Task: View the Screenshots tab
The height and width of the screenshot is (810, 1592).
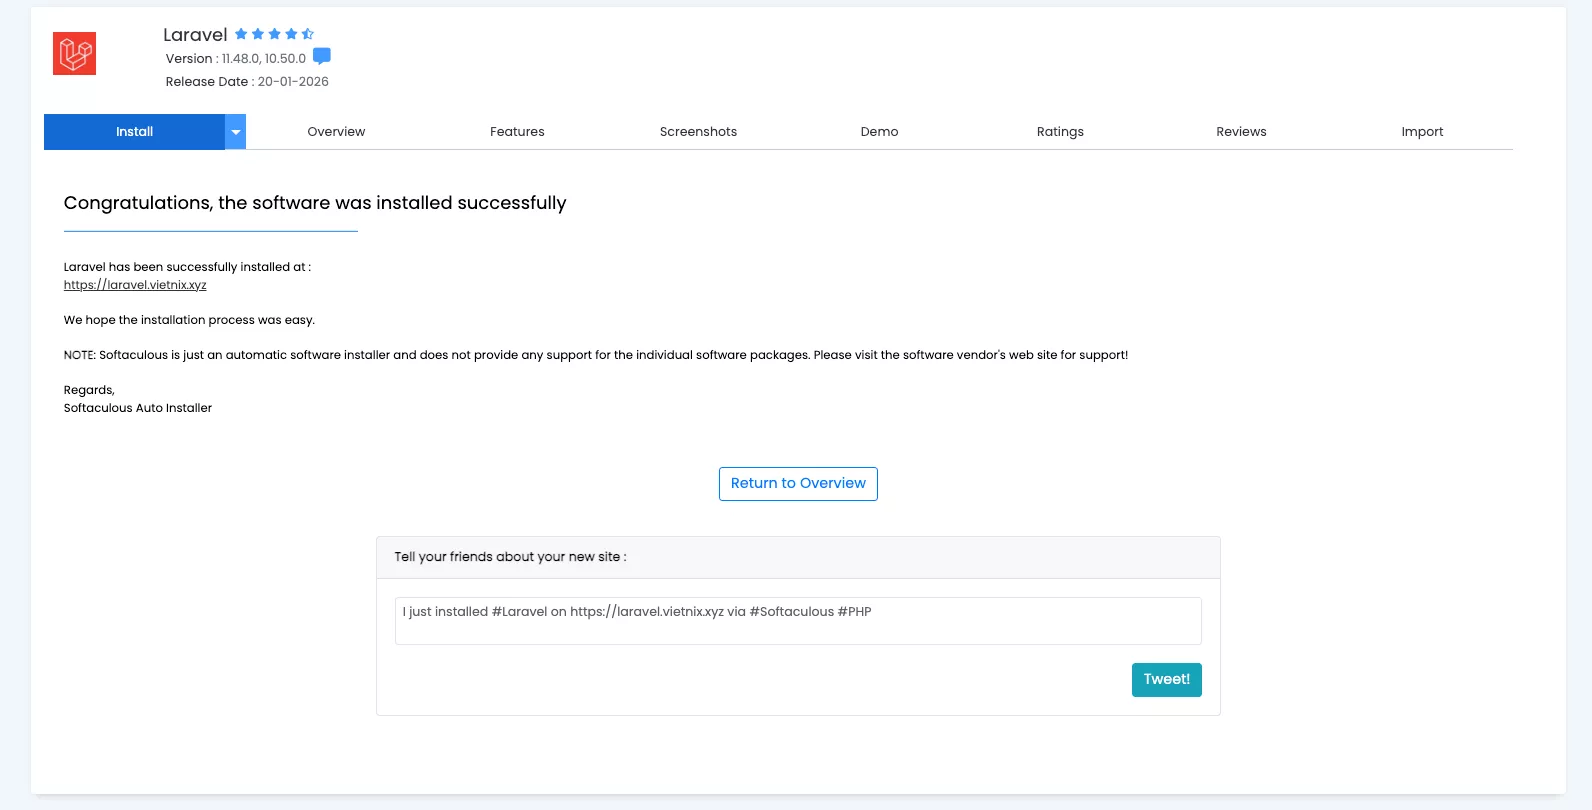Action: tap(698, 131)
